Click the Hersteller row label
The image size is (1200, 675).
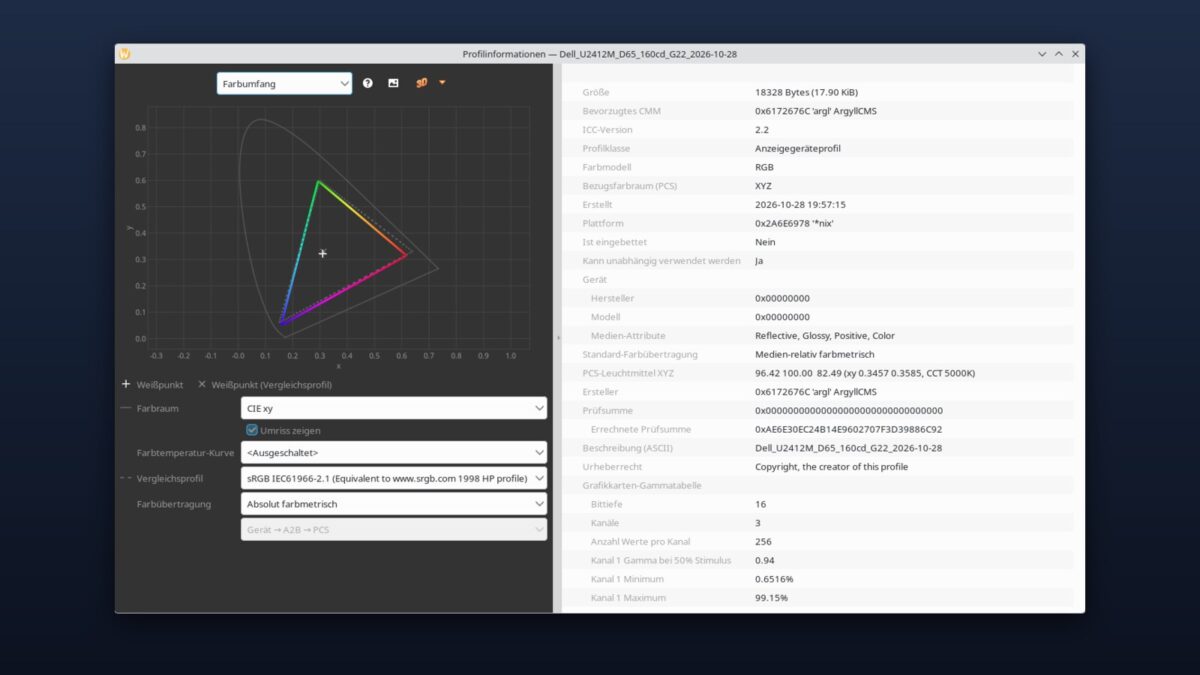[x=612, y=298]
